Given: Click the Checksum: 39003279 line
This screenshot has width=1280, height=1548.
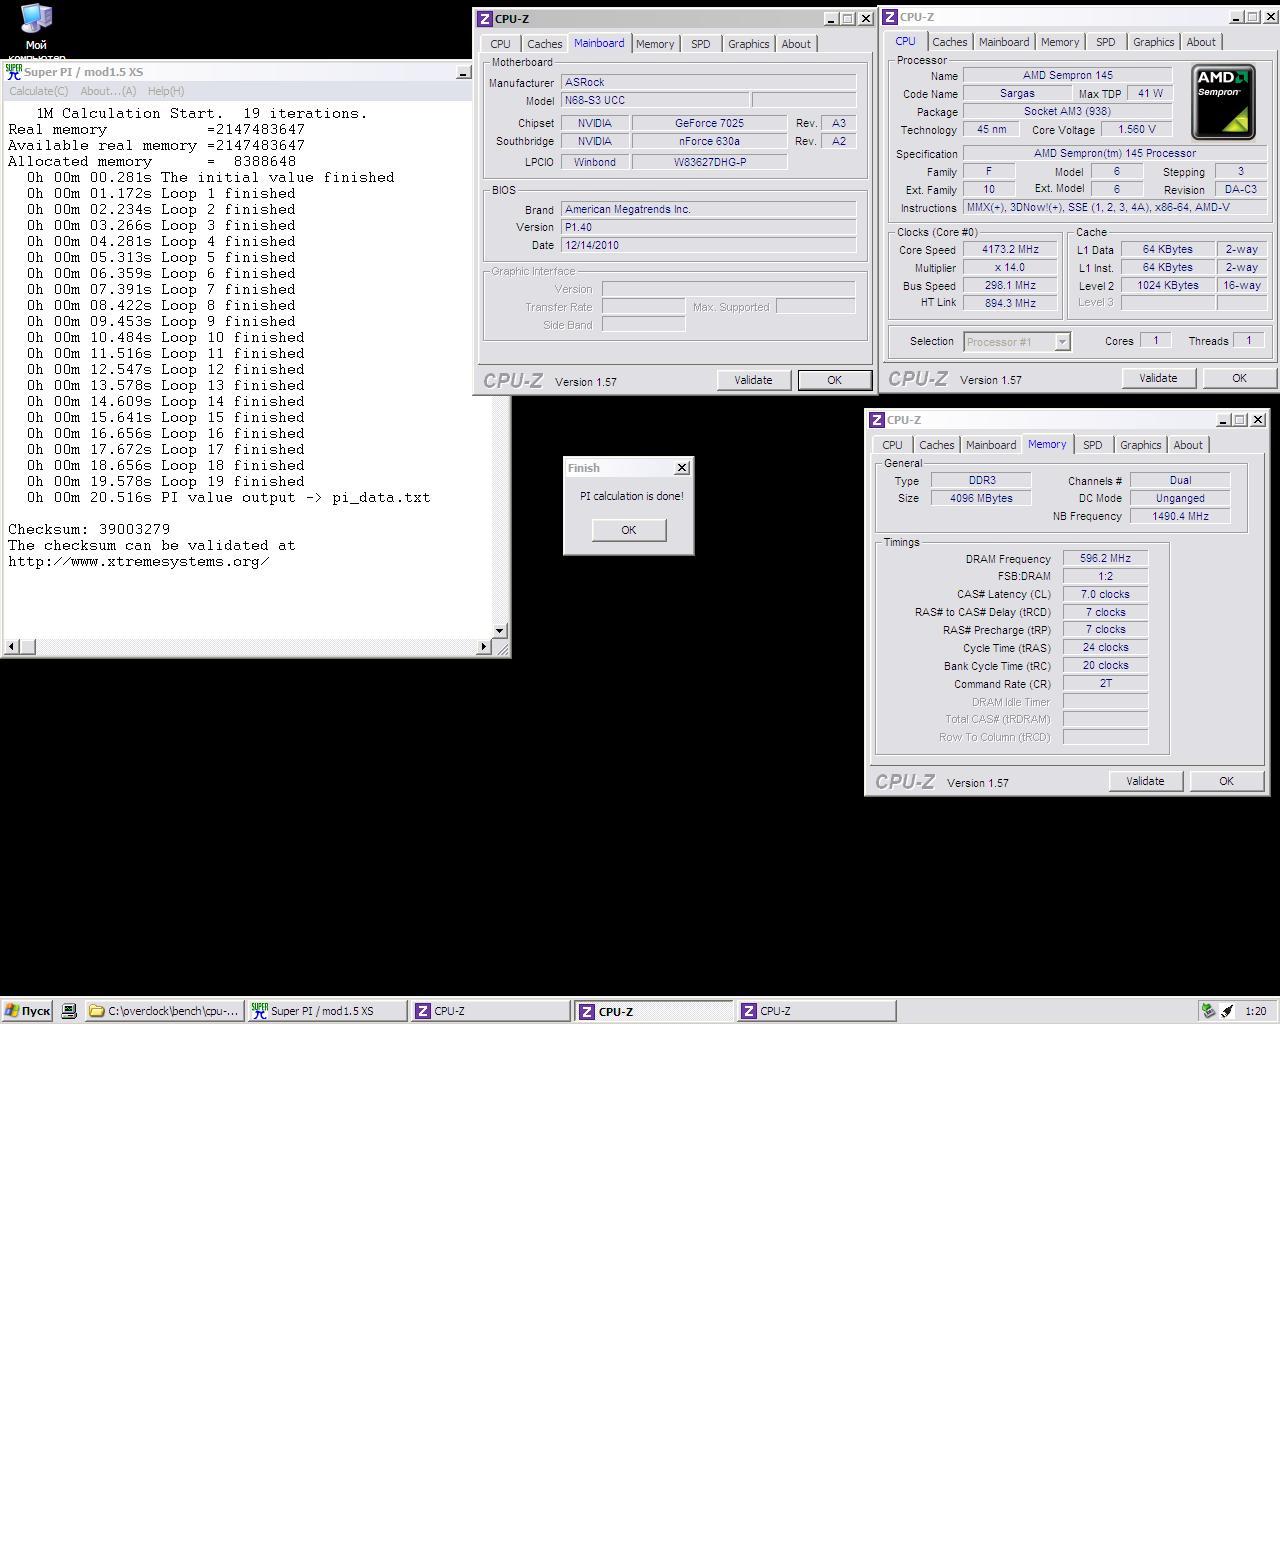Looking at the screenshot, I should [89, 529].
